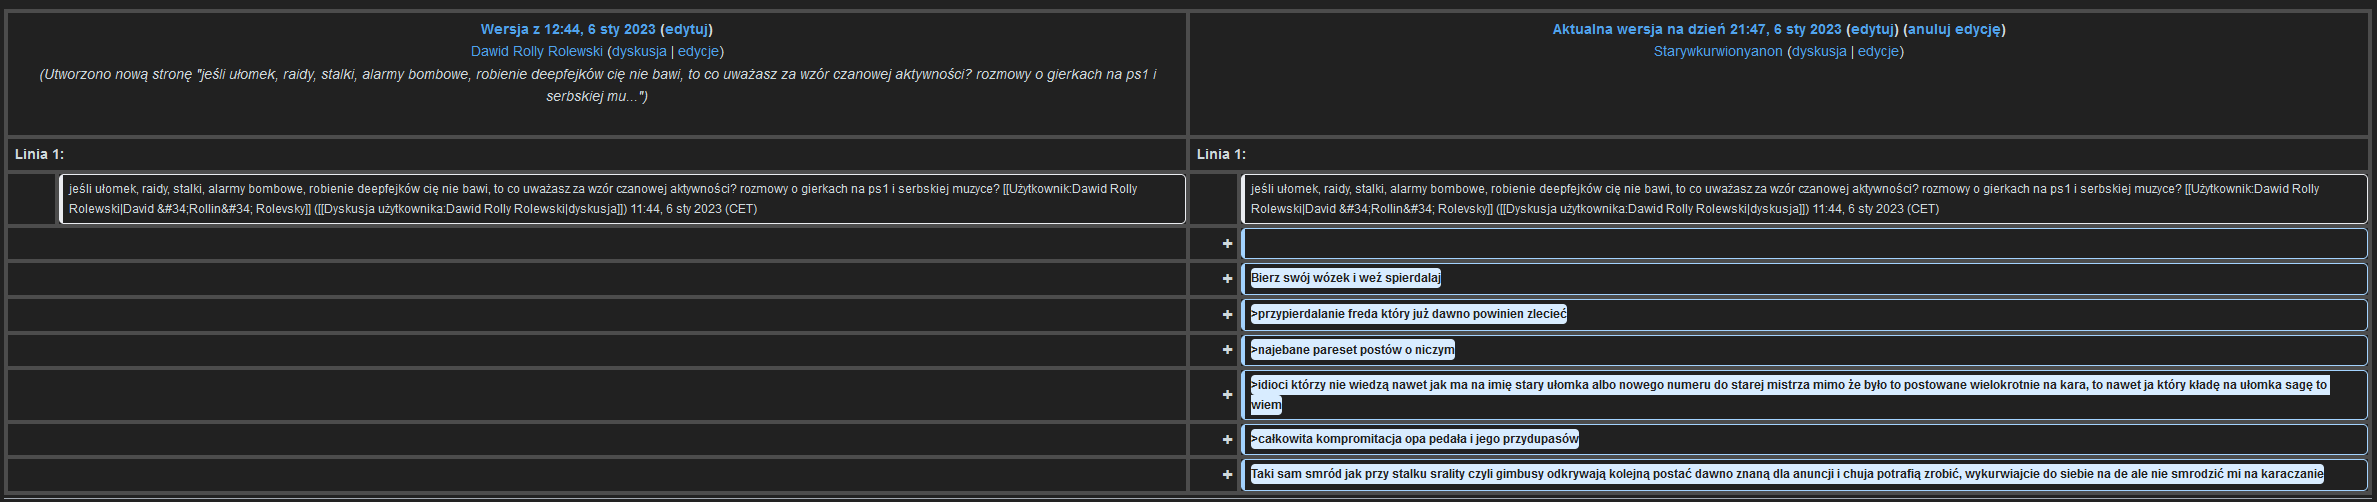Viewport: 2377px width, 502px height.
Task: Click the right 'Linia 1:' header
Action: [1222, 154]
